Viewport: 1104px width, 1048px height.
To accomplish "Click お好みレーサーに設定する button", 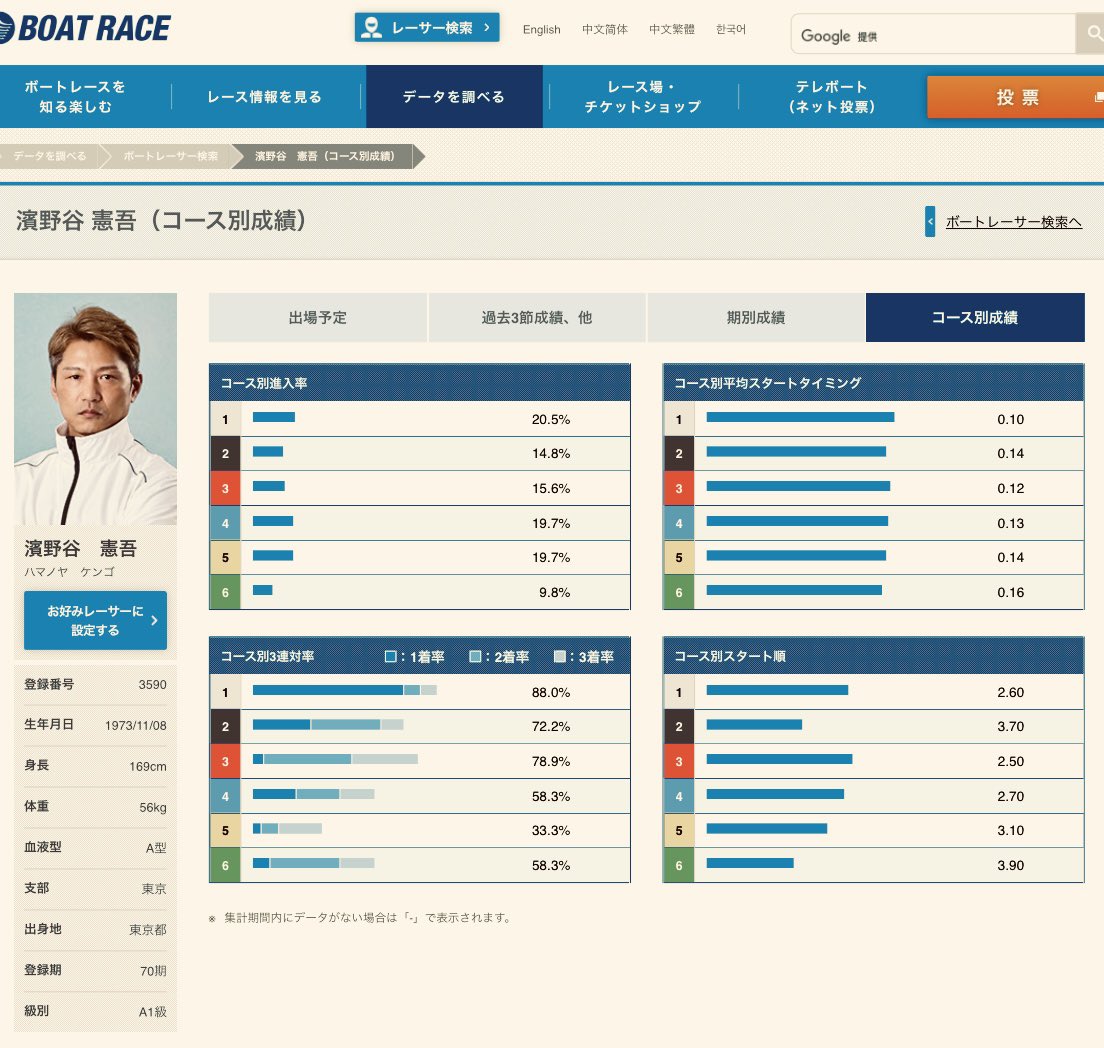I will click(x=95, y=620).
